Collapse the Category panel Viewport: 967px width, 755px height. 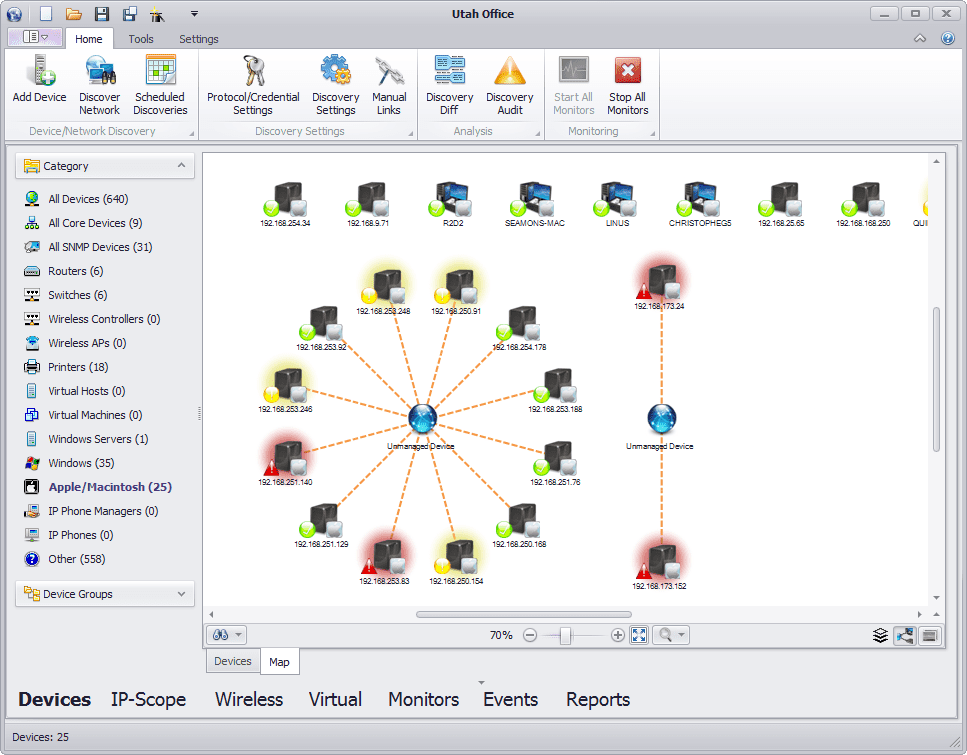pos(181,166)
